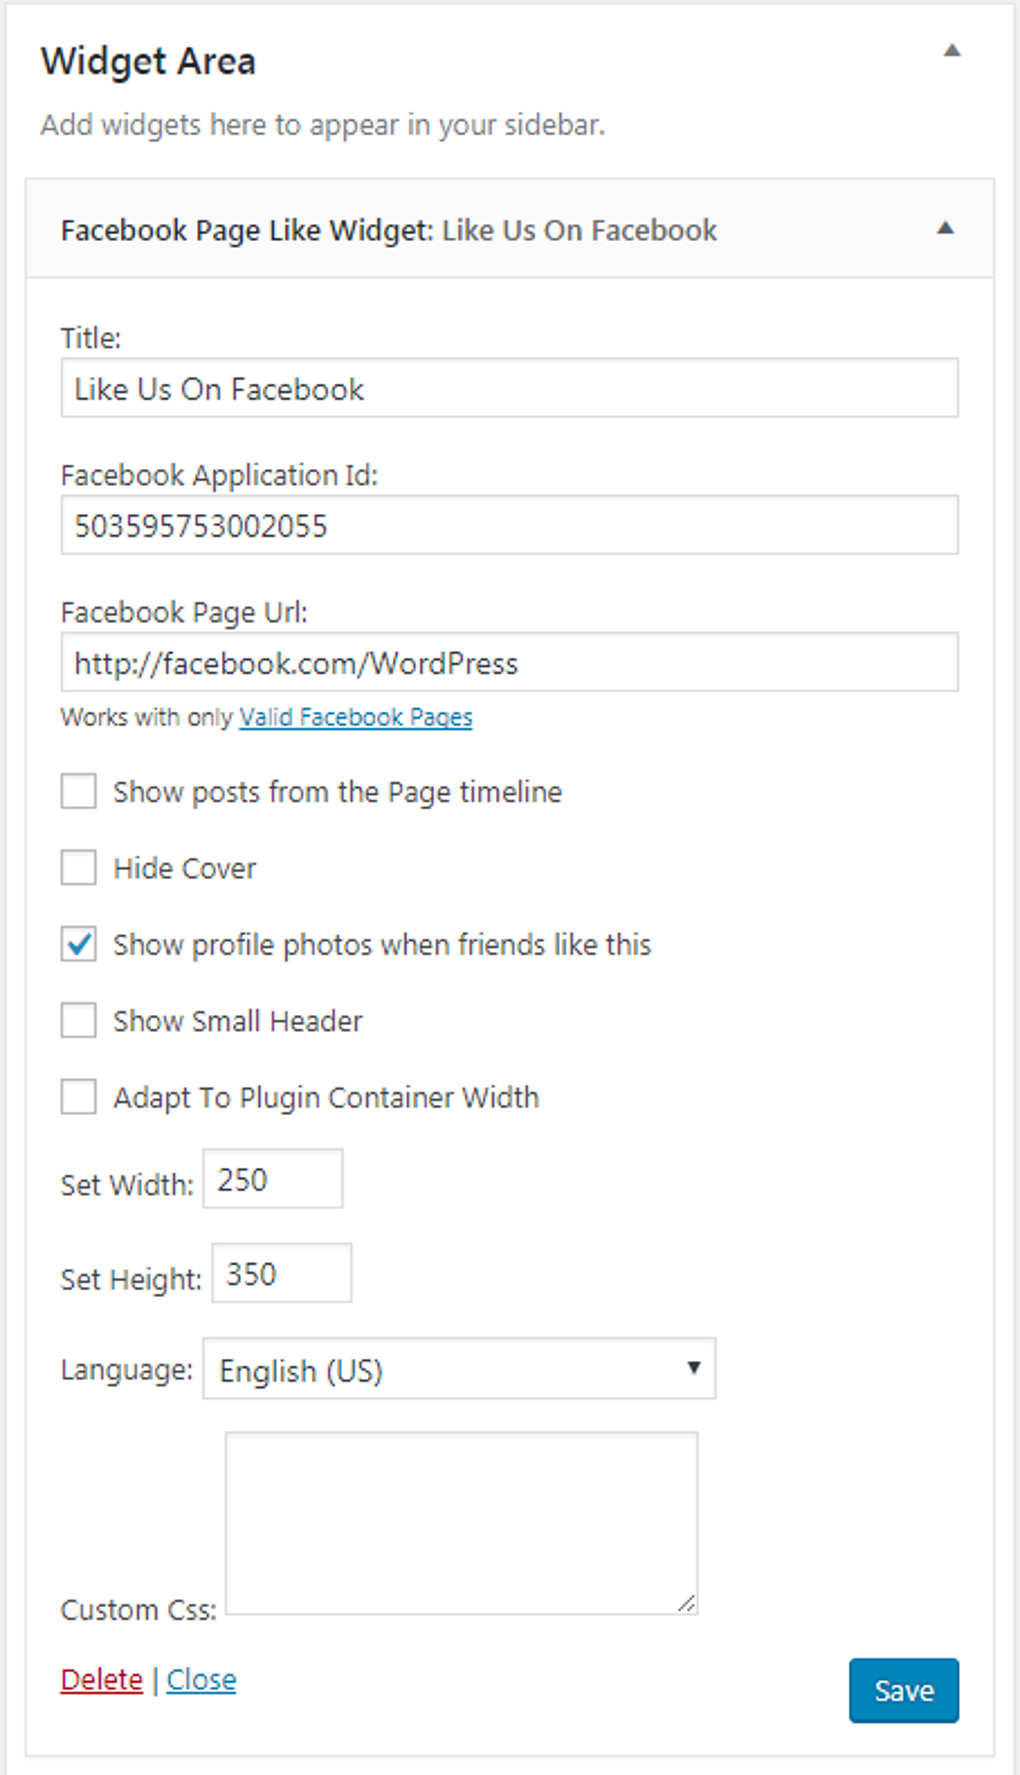Open the Language dropdown
Viewport: 1020px width, 1775px height.
459,1369
